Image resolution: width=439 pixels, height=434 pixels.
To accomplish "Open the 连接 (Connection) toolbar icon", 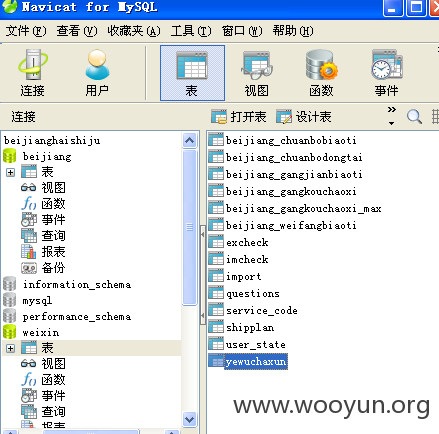I will click(x=32, y=73).
